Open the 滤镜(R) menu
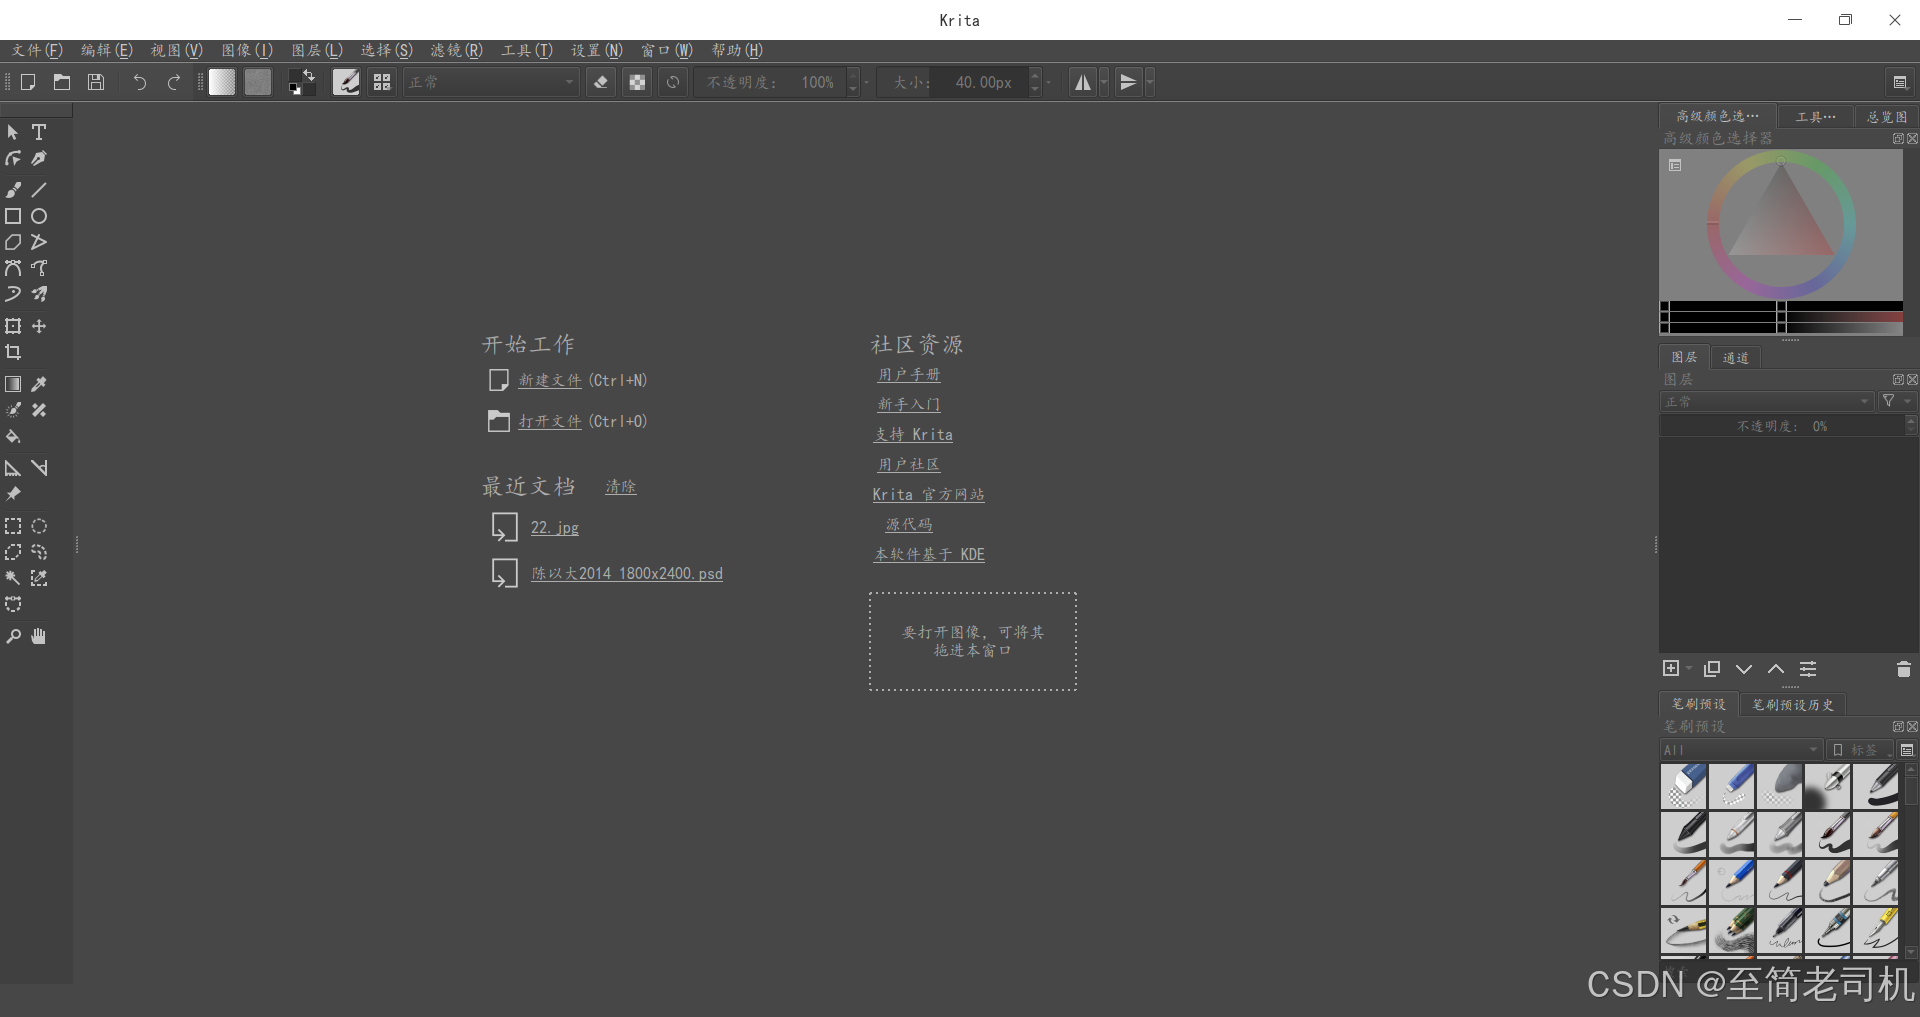This screenshot has width=1920, height=1017. 456,50
